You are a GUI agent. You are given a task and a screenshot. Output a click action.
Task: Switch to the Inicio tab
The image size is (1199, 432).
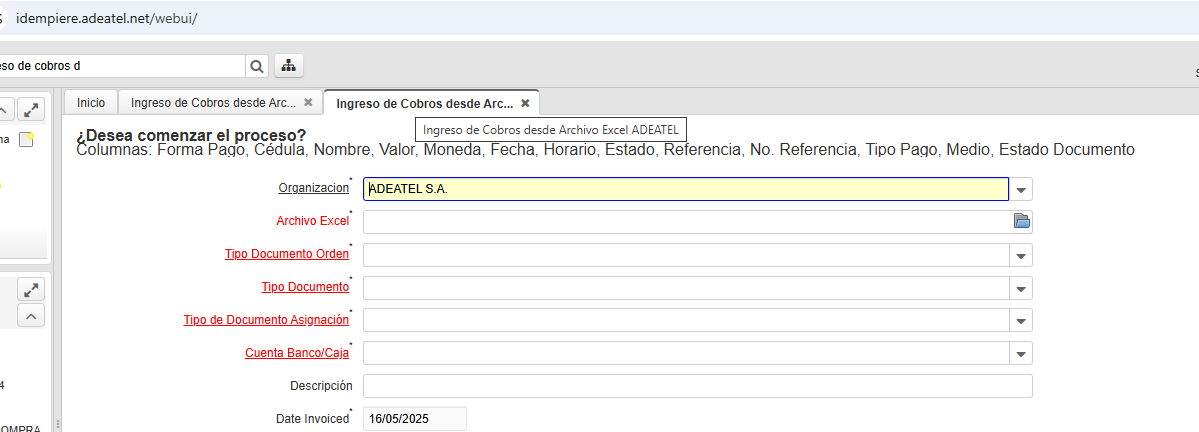click(x=91, y=103)
